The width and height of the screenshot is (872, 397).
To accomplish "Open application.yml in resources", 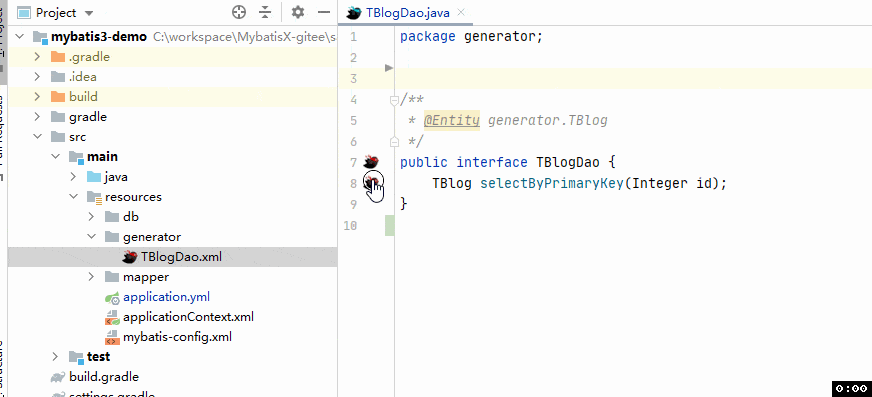I will click(166, 297).
